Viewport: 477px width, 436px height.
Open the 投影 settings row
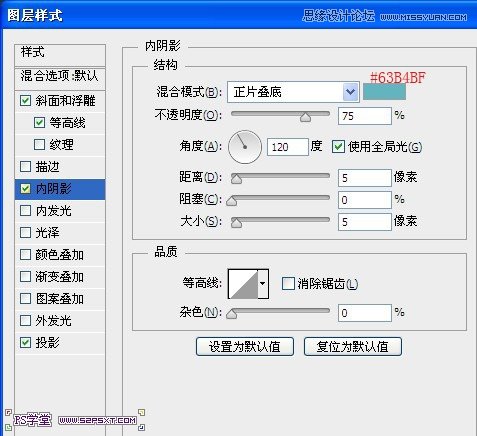pos(60,343)
